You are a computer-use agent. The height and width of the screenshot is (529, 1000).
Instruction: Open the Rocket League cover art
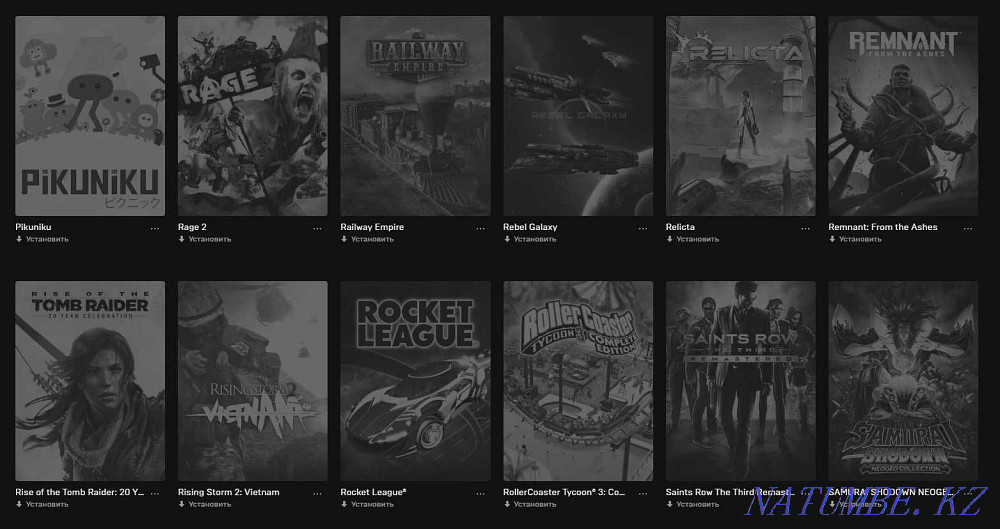pos(415,381)
